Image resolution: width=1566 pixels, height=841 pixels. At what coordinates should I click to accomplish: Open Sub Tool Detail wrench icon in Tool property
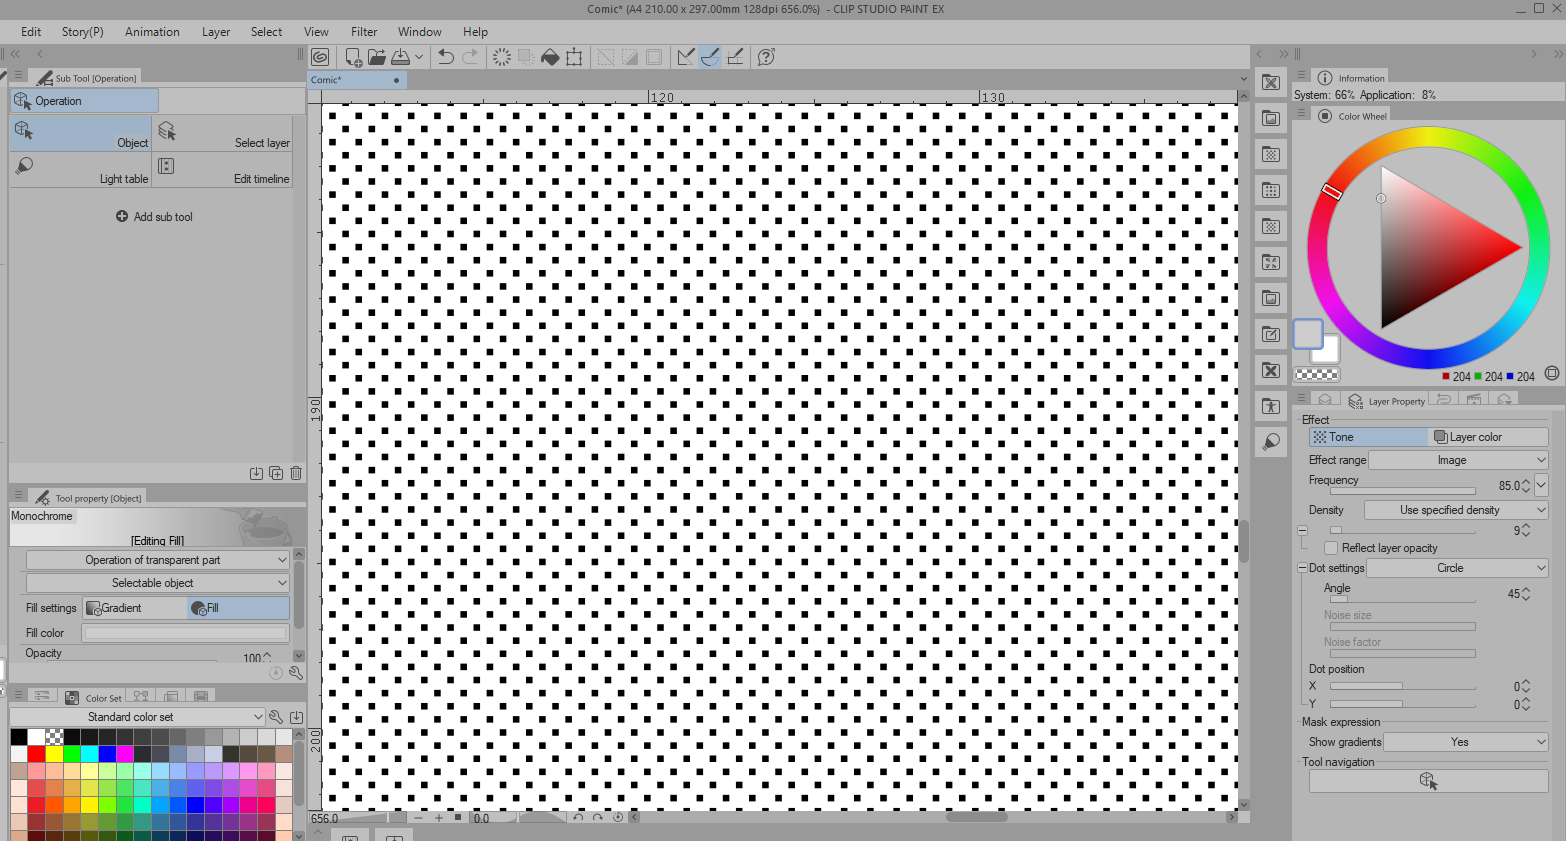pos(296,673)
